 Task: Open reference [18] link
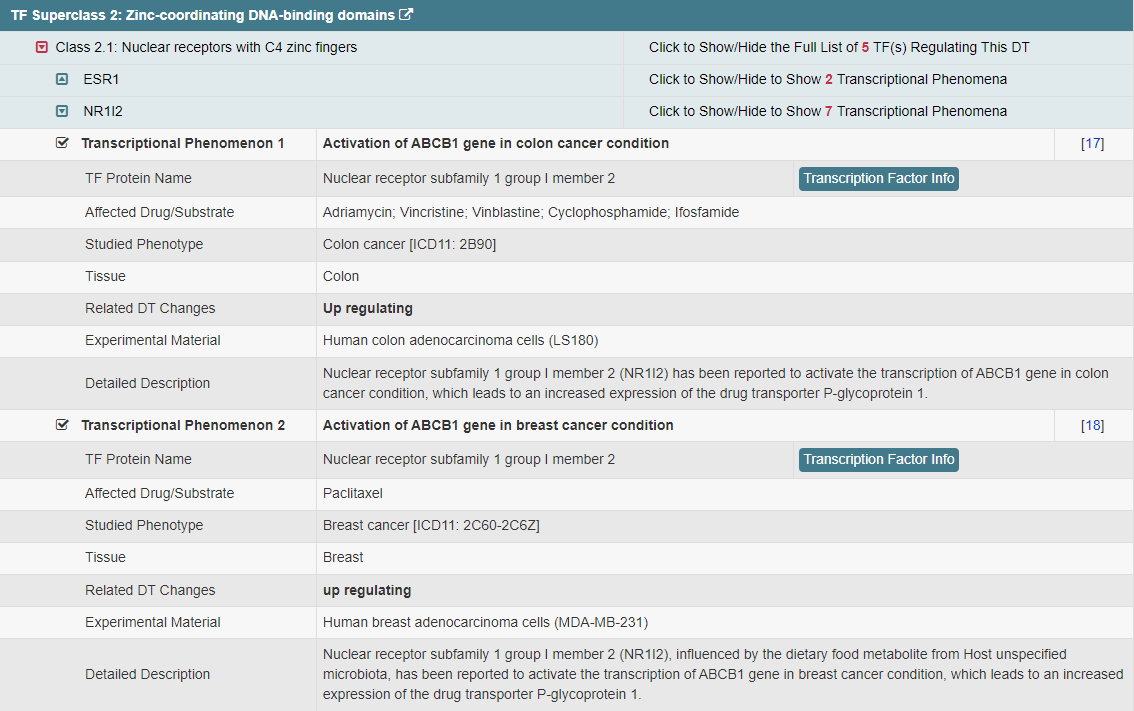tap(1092, 425)
